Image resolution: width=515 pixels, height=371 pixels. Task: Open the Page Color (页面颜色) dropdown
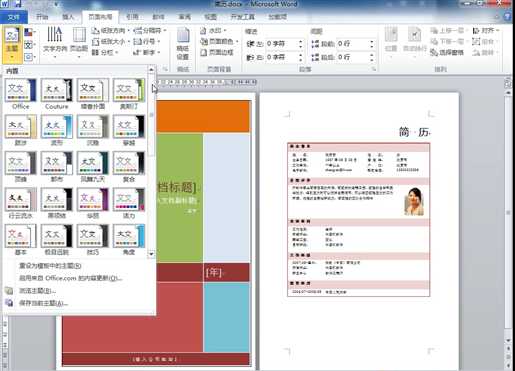219,42
